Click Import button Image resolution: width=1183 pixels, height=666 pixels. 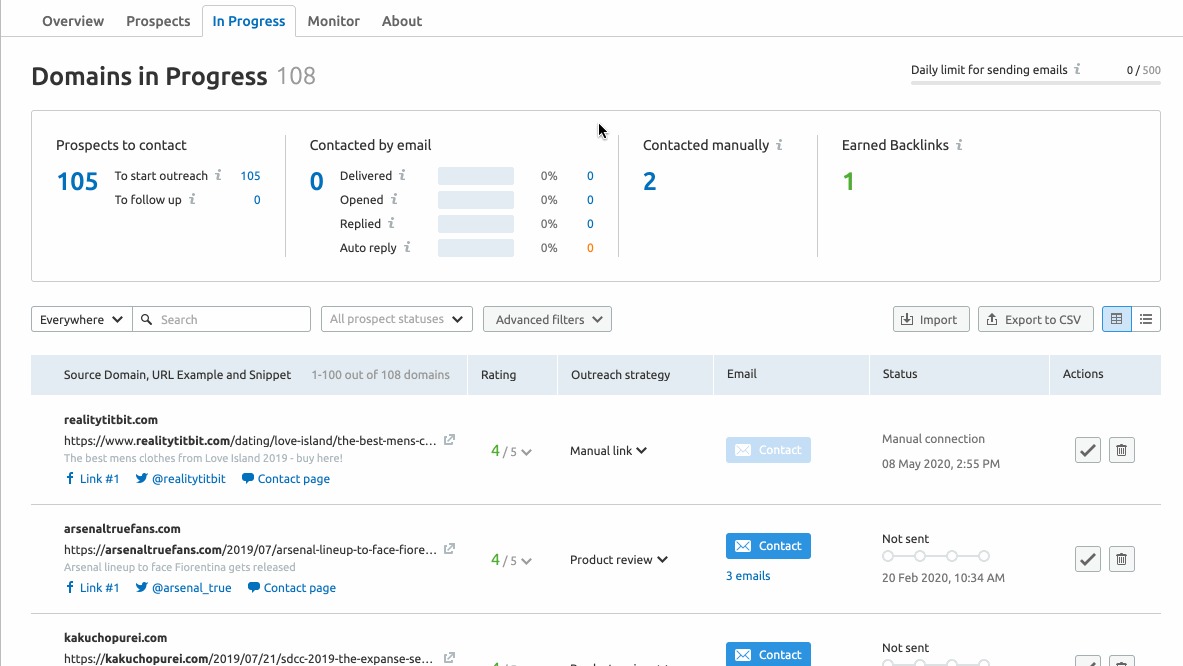tap(931, 319)
